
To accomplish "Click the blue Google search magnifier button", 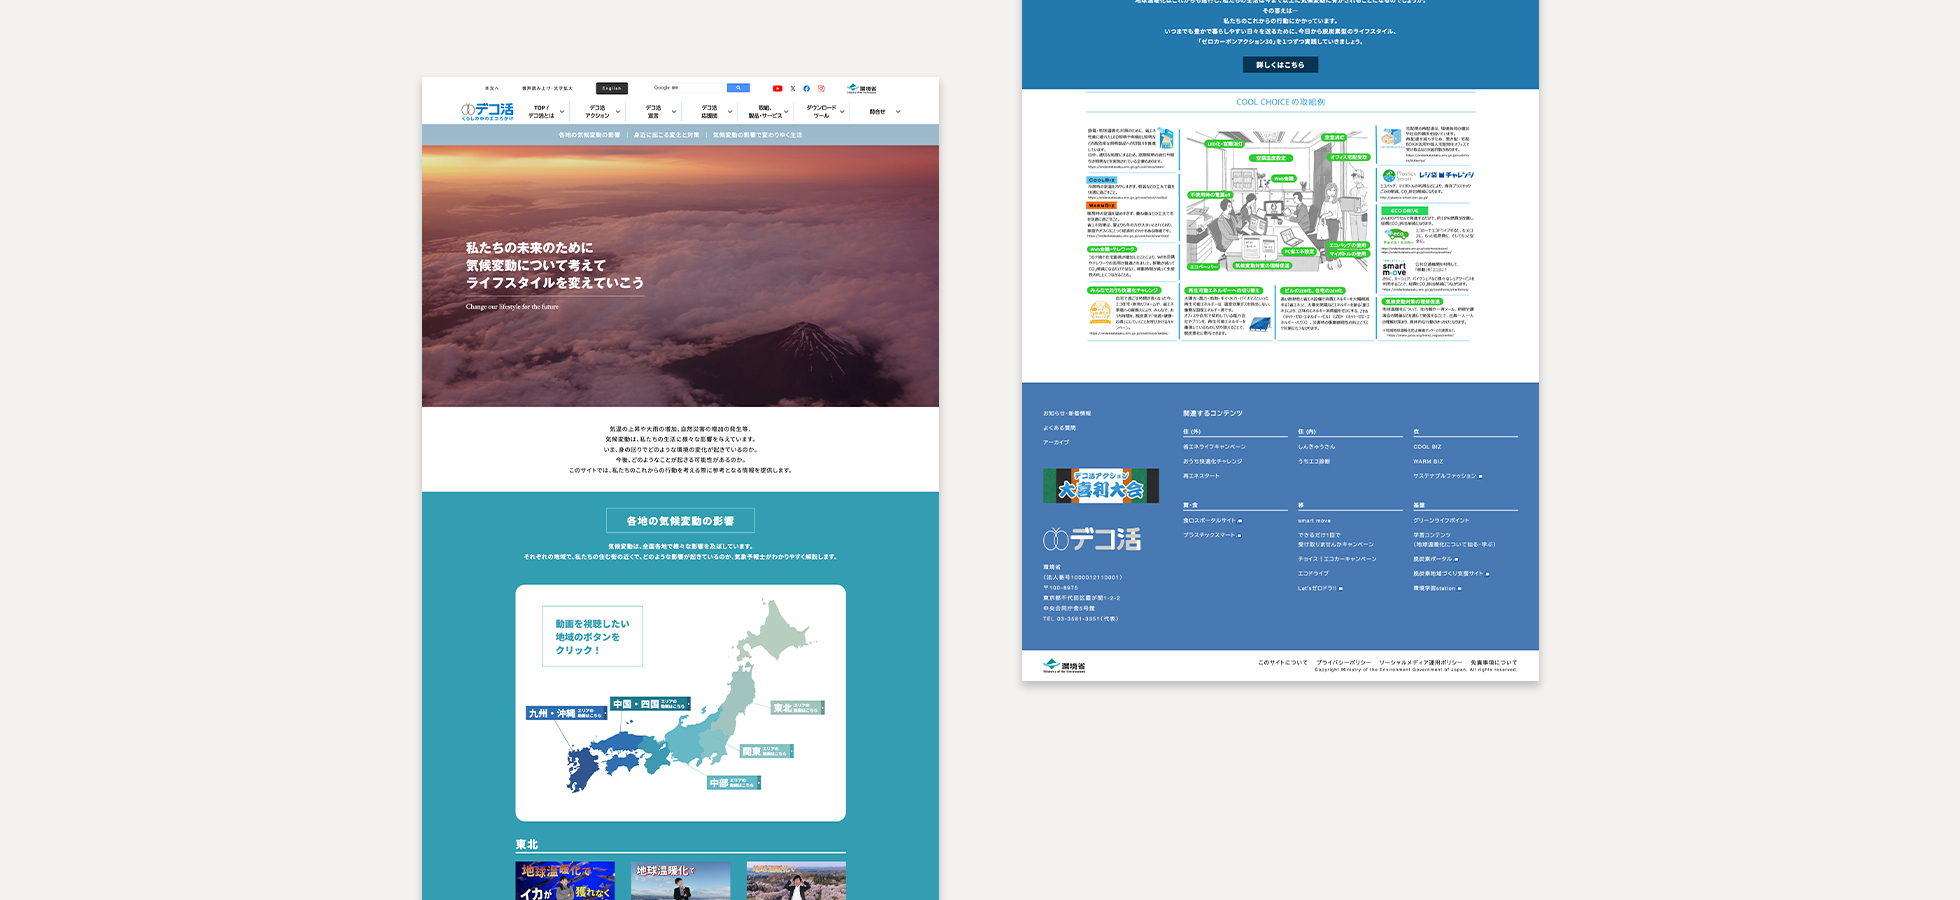I will [738, 88].
